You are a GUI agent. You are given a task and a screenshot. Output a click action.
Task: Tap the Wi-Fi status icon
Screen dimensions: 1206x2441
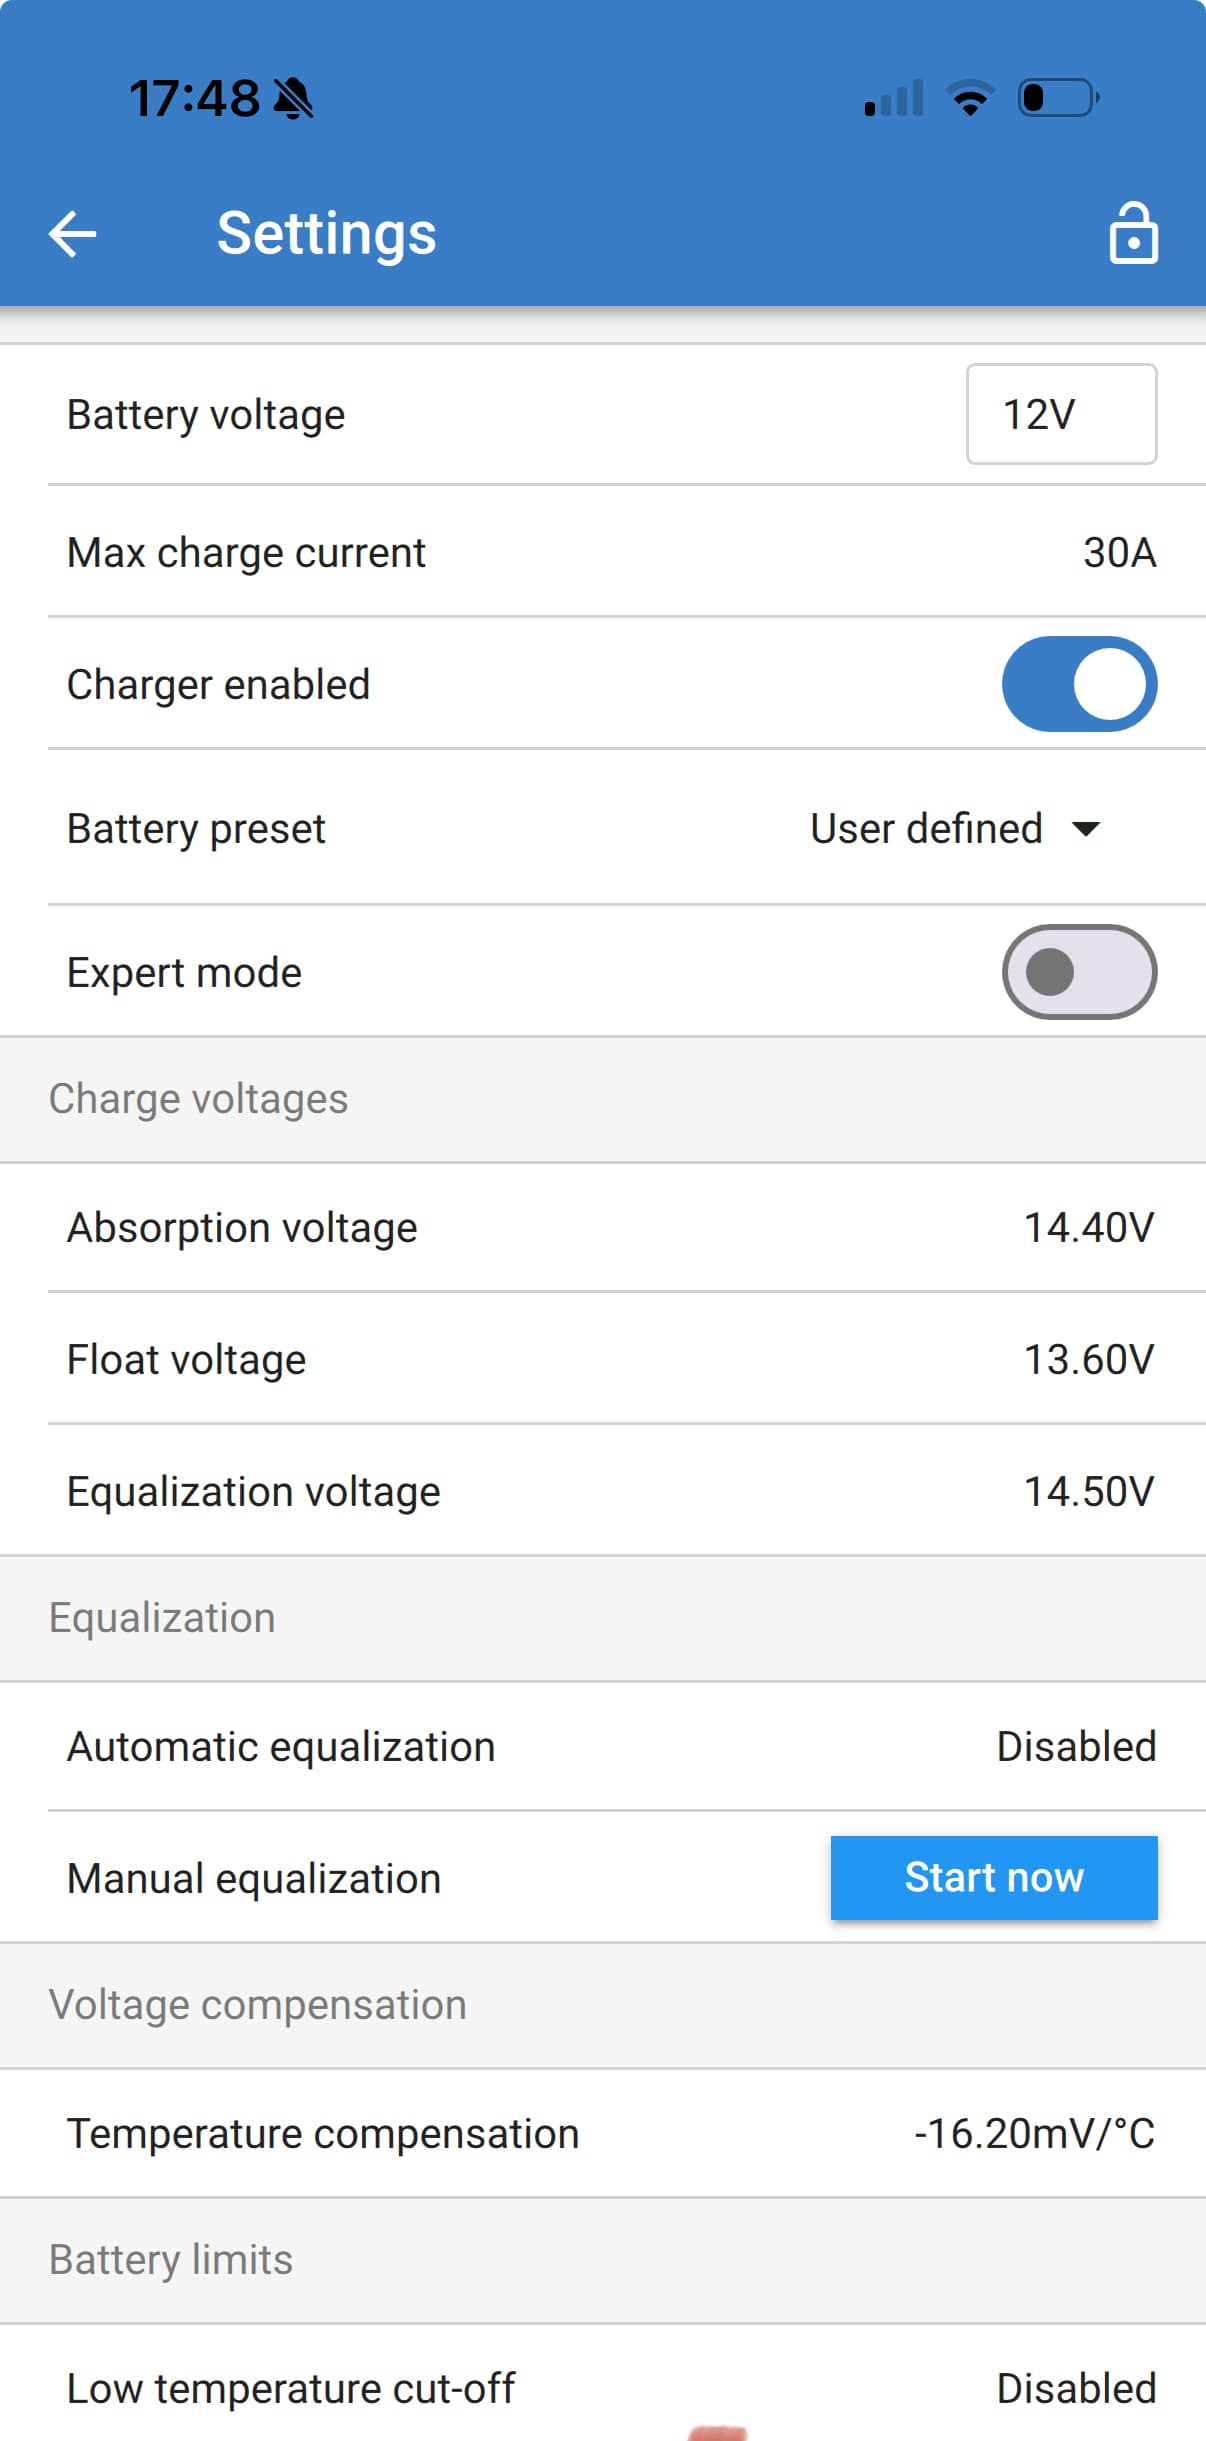pos(970,98)
